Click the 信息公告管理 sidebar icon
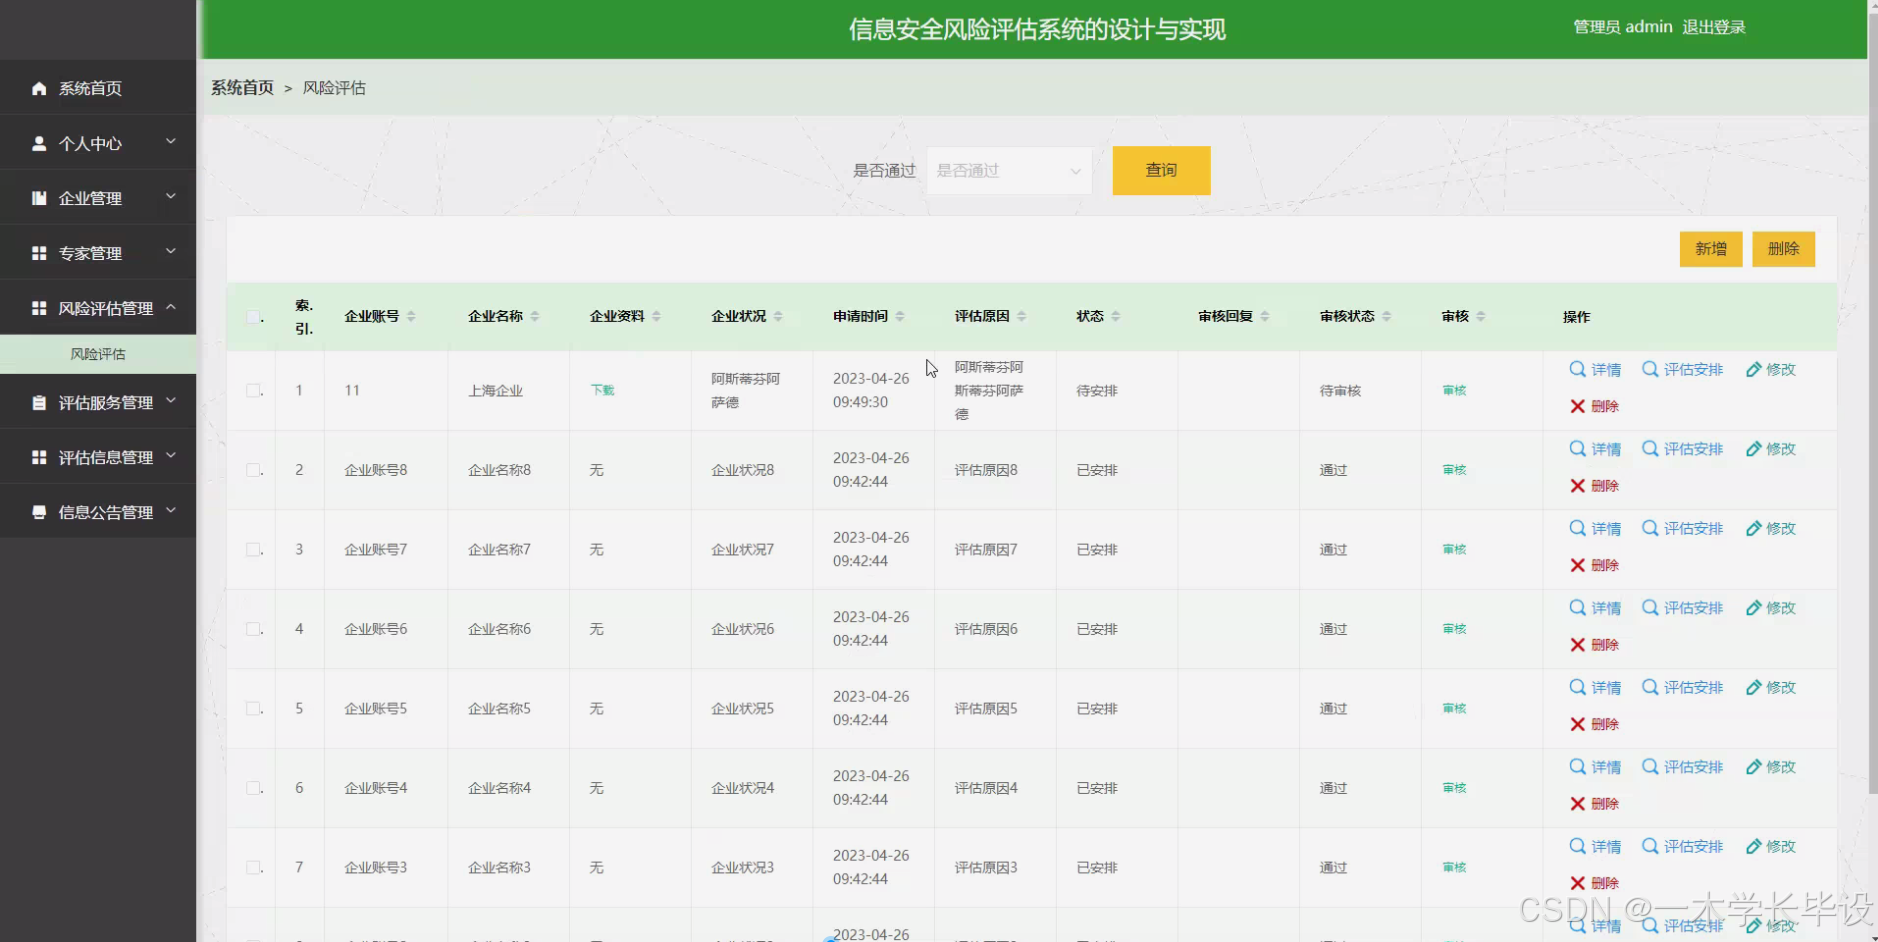 click(38, 511)
